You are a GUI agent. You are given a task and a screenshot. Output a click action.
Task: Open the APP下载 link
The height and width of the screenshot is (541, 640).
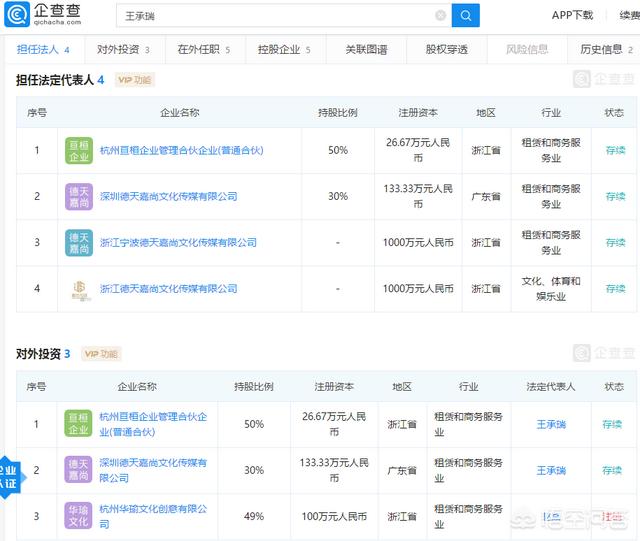pos(572,16)
